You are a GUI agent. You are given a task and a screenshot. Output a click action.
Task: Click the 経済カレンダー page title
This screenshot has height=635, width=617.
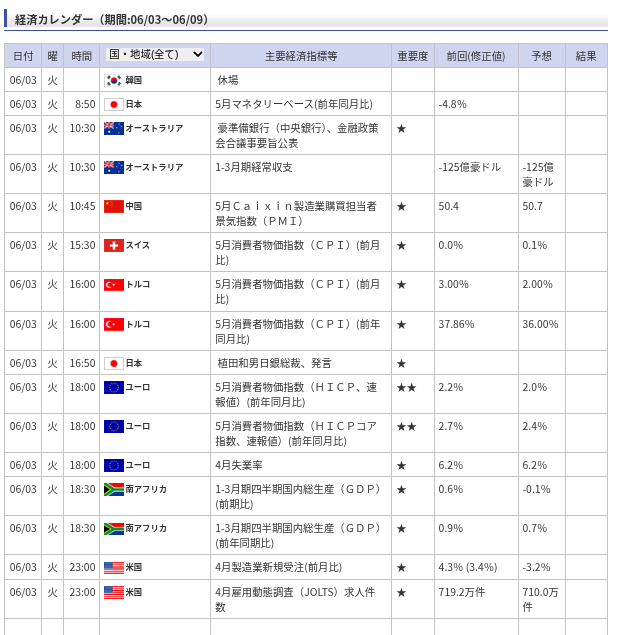click(111, 19)
